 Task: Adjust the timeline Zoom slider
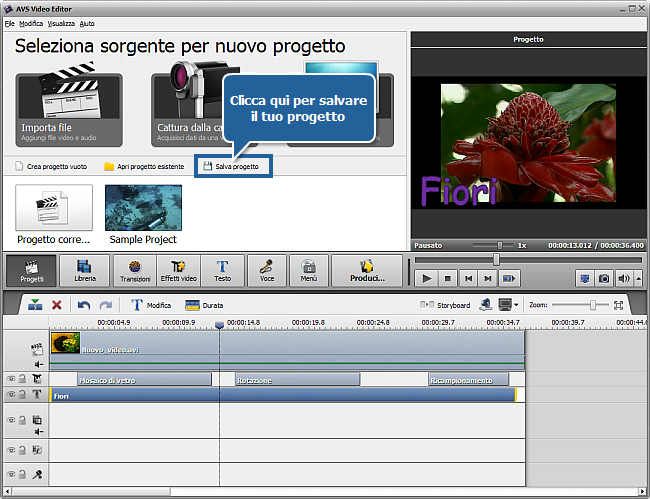click(593, 305)
